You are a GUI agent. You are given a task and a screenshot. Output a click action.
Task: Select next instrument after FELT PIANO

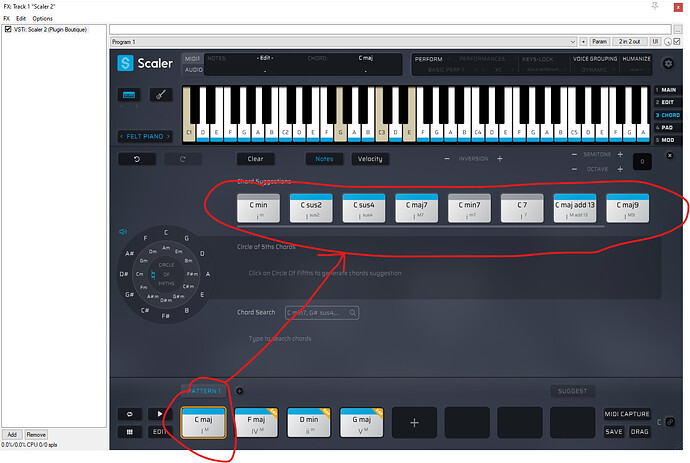168,136
